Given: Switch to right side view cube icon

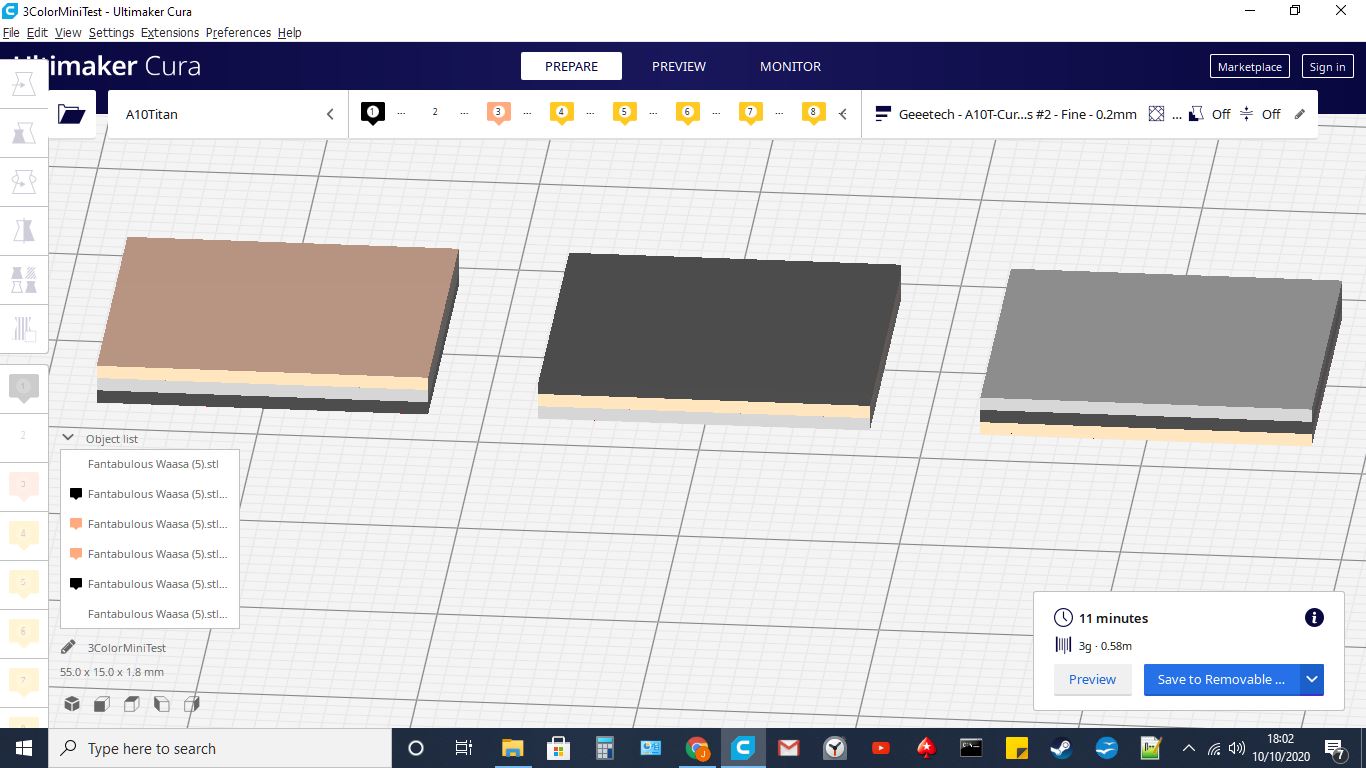Looking at the screenshot, I should tap(191, 704).
